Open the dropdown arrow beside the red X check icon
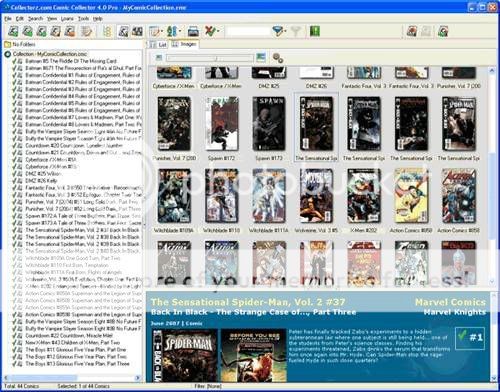The width and height of the screenshot is (500, 392). (x=218, y=32)
